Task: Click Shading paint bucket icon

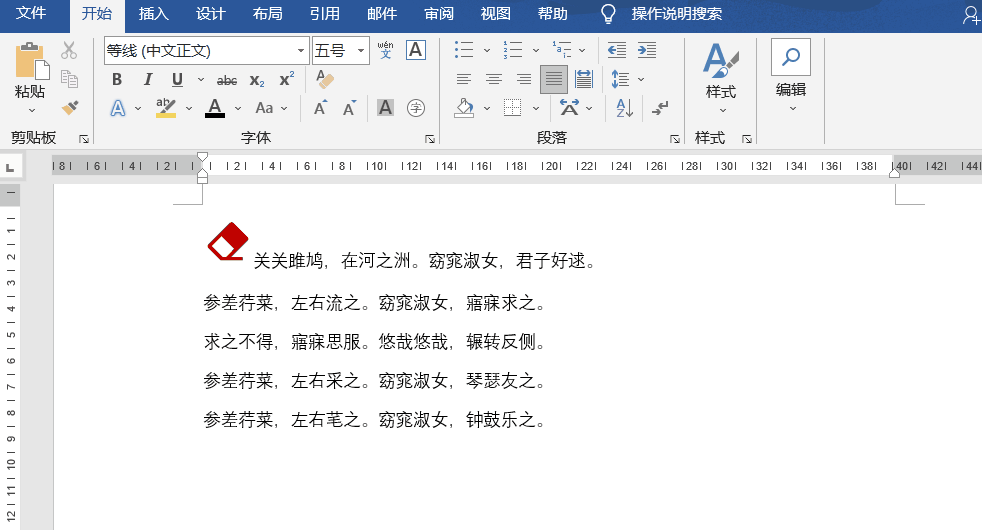Action: [x=464, y=108]
